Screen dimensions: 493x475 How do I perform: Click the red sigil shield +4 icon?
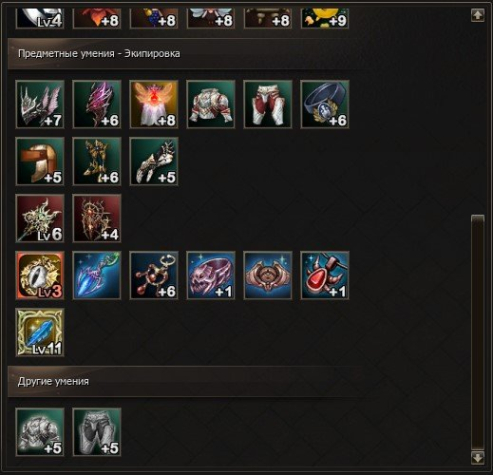[x=97, y=218]
